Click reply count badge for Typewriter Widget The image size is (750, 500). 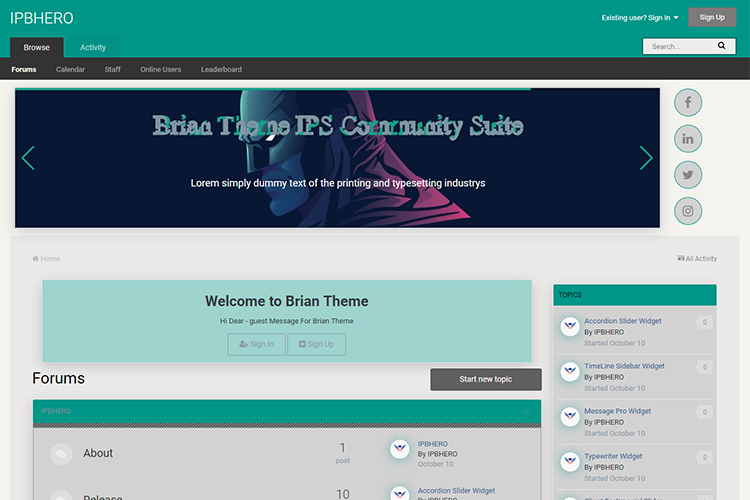[x=704, y=457]
